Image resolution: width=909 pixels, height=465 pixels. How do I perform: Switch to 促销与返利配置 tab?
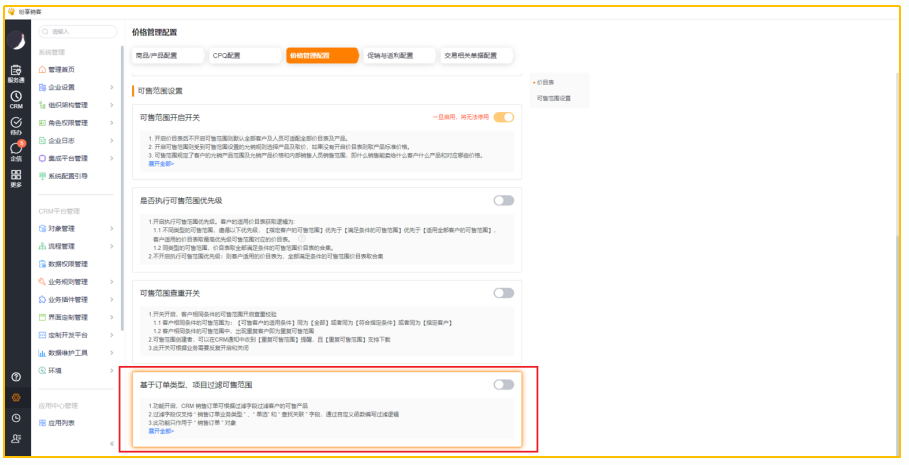[x=400, y=56]
